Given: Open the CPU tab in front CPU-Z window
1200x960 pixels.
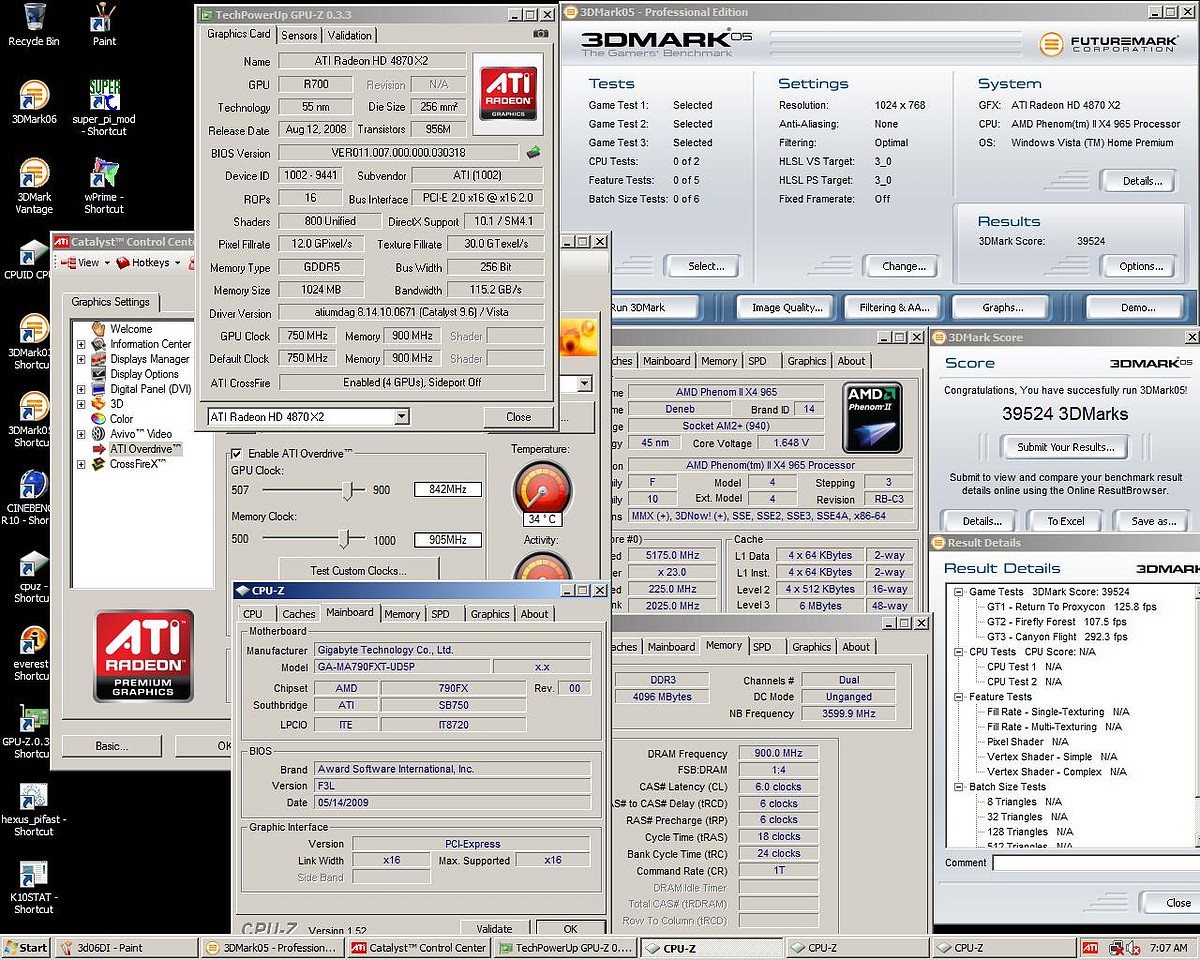Looking at the screenshot, I should pos(253,614).
